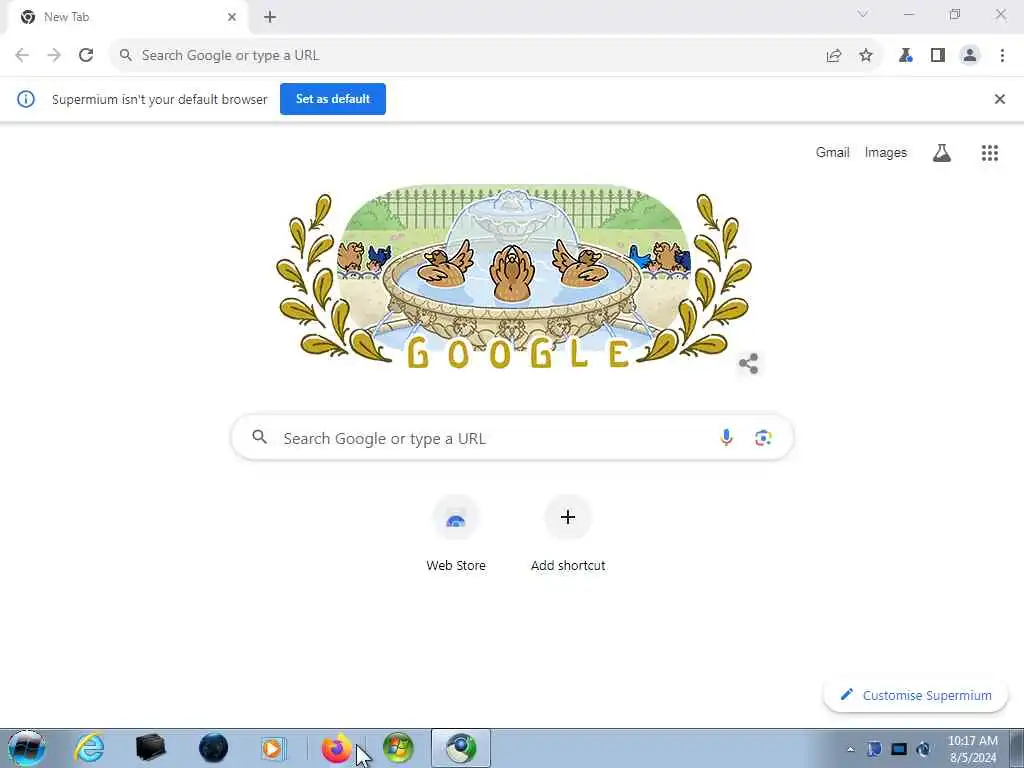Toggle the side panel icon
The image size is (1024, 768).
click(x=938, y=56)
